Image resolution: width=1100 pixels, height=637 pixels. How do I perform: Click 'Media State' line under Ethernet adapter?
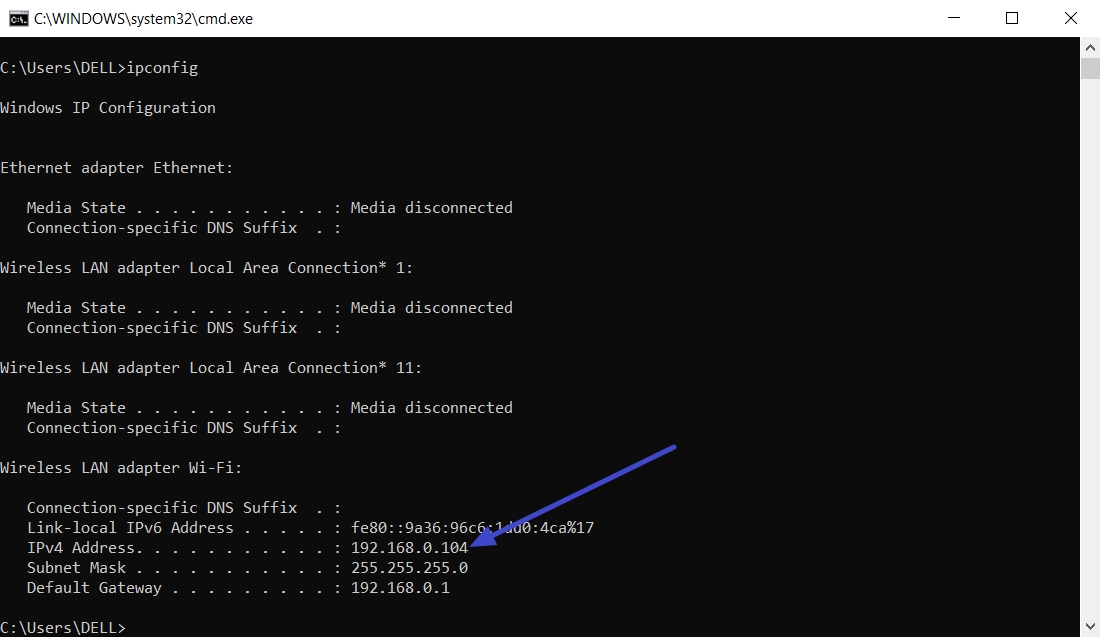[x=269, y=208]
